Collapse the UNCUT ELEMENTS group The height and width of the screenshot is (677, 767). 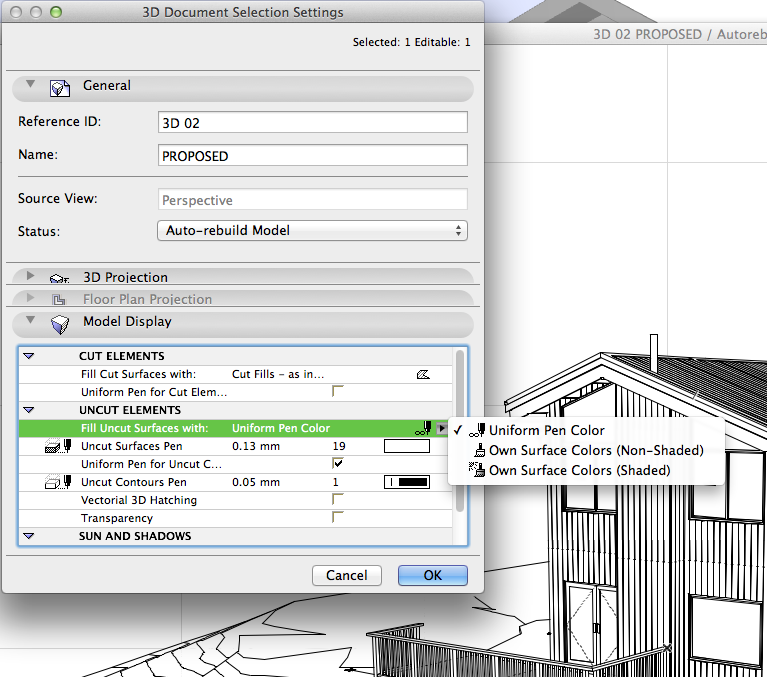(29, 410)
